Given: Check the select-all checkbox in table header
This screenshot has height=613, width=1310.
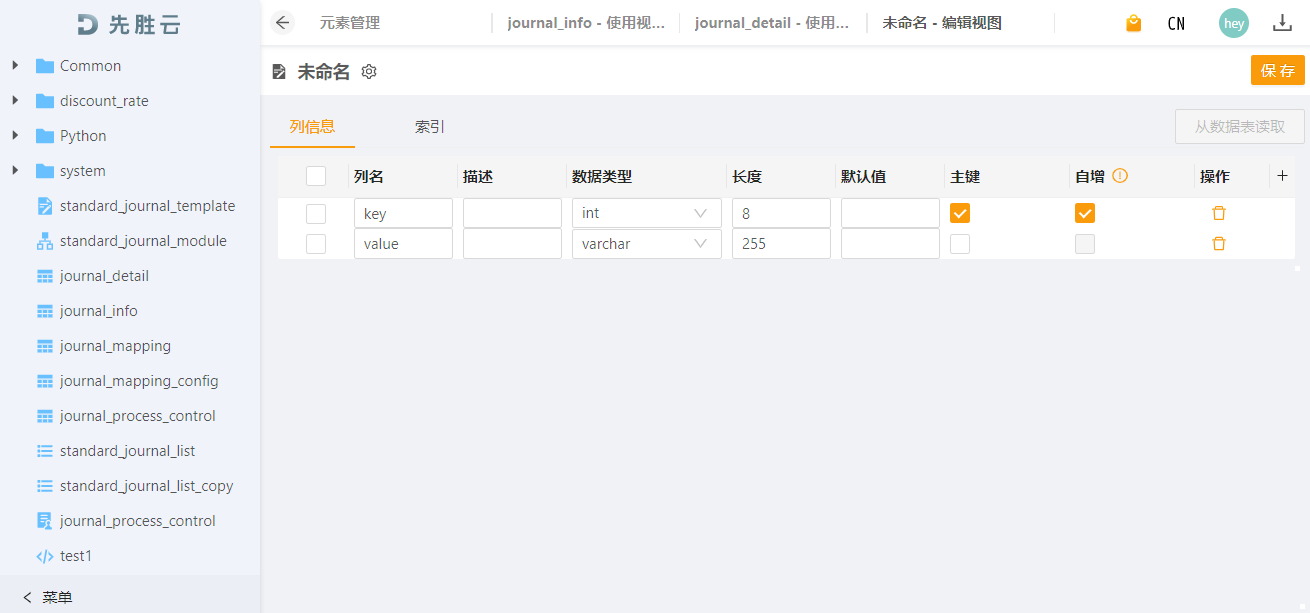Looking at the screenshot, I should (x=316, y=176).
